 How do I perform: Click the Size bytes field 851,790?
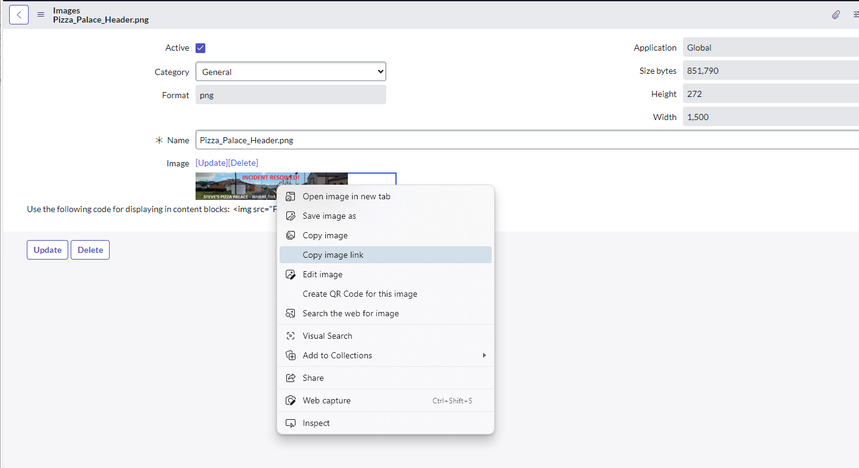tap(771, 71)
